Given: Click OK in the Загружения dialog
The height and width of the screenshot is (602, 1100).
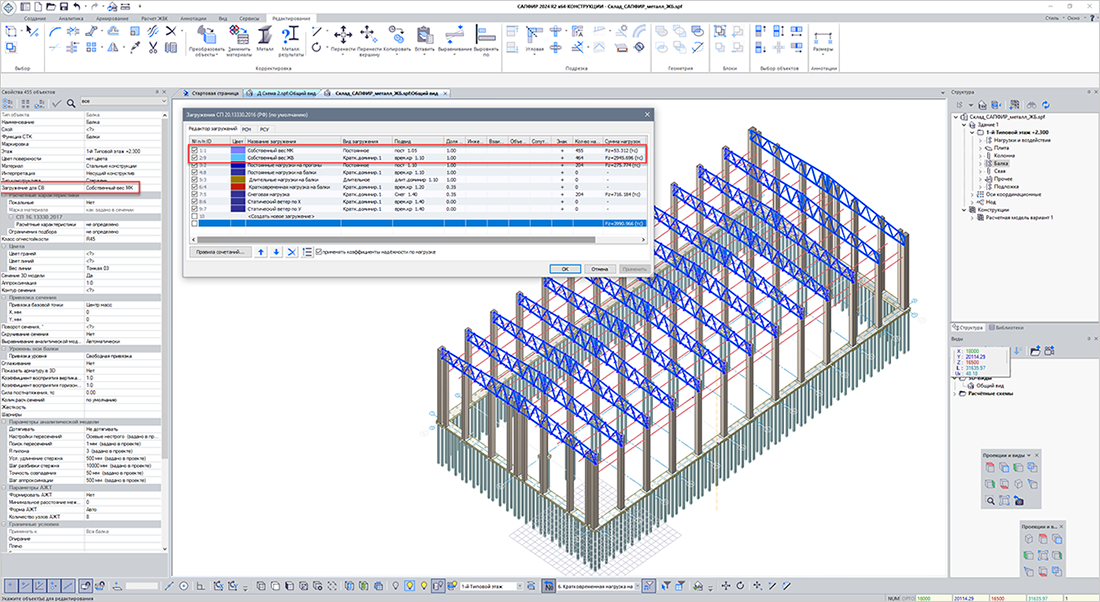Looking at the screenshot, I should 565,269.
